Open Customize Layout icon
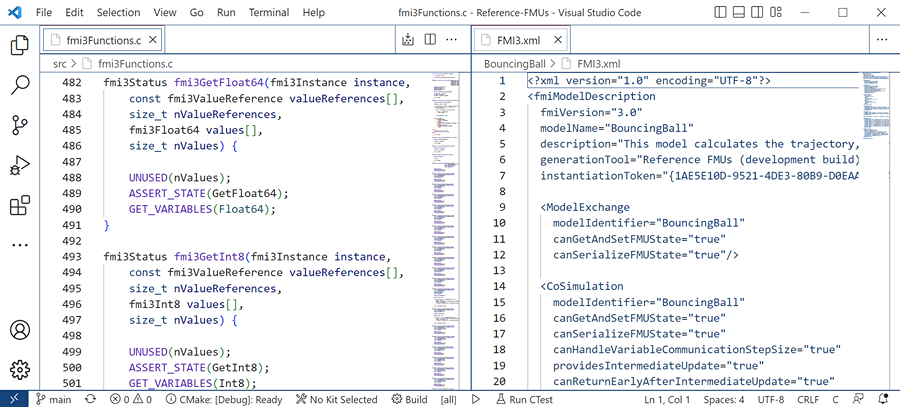This screenshot has height=407, width=900. coord(776,12)
